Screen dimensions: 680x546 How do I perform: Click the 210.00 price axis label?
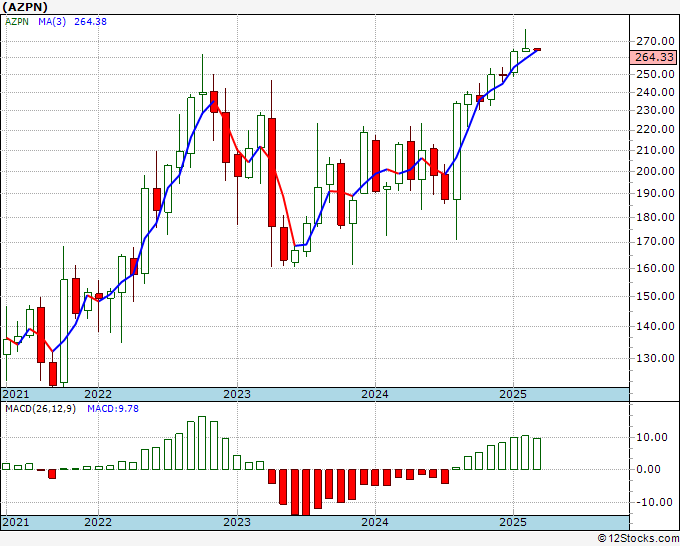point(655,150)
